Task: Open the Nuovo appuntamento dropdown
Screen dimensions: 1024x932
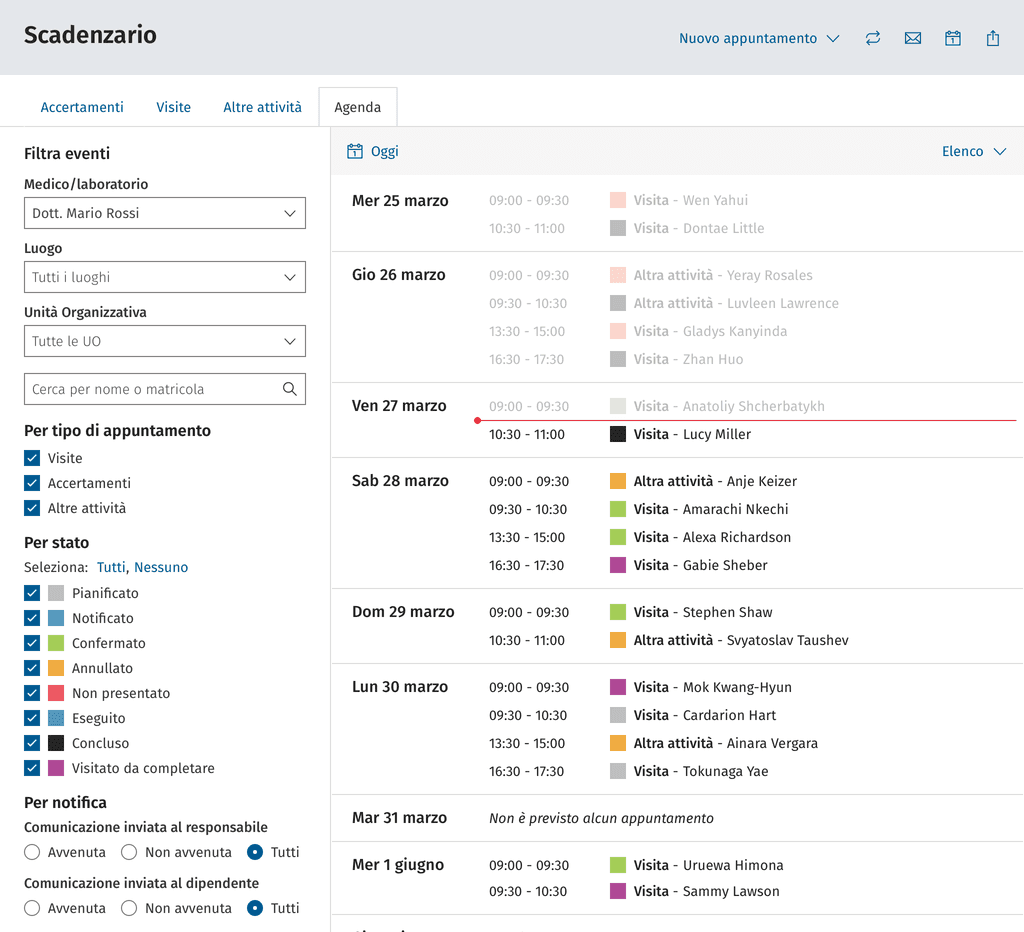Action: point(759,39)
